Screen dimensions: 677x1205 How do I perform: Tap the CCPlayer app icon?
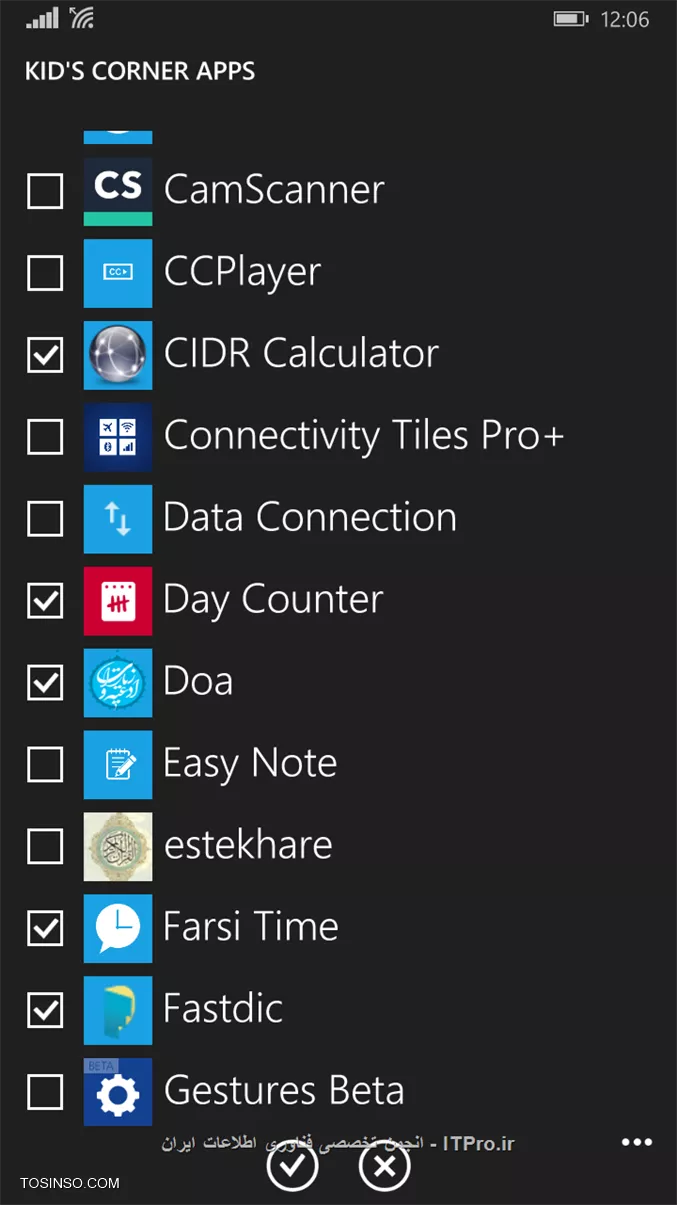(x=118, y=273)
